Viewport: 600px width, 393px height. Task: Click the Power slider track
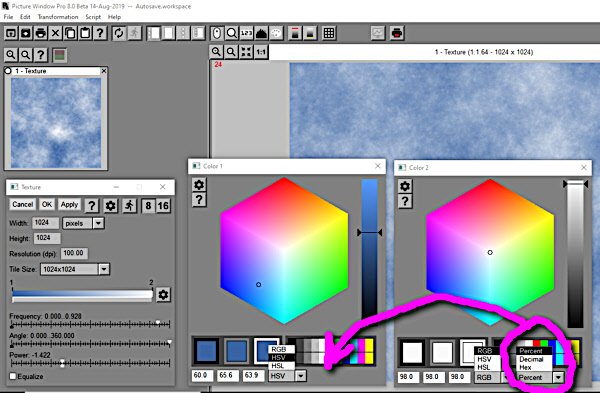[90, 362]
